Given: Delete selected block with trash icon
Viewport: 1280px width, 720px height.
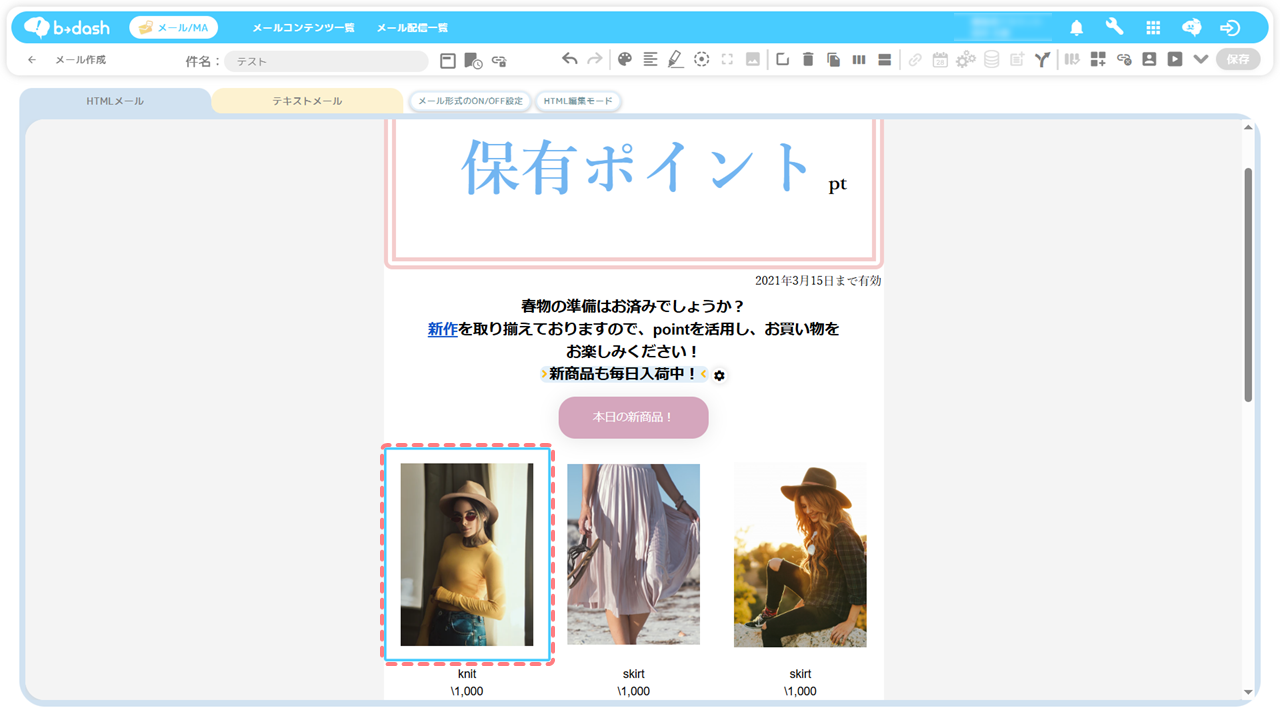Looking at the screenshot, I should [808, 59].
